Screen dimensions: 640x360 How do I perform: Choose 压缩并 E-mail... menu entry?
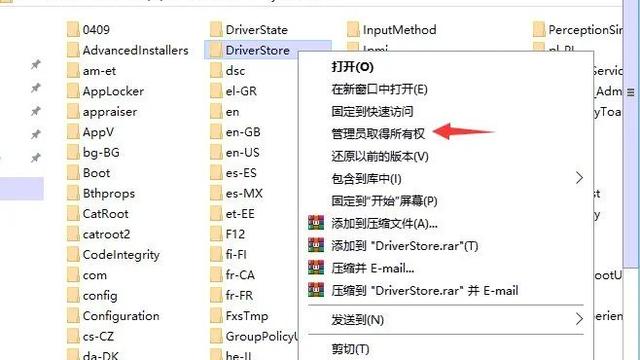tap(446, 268)
